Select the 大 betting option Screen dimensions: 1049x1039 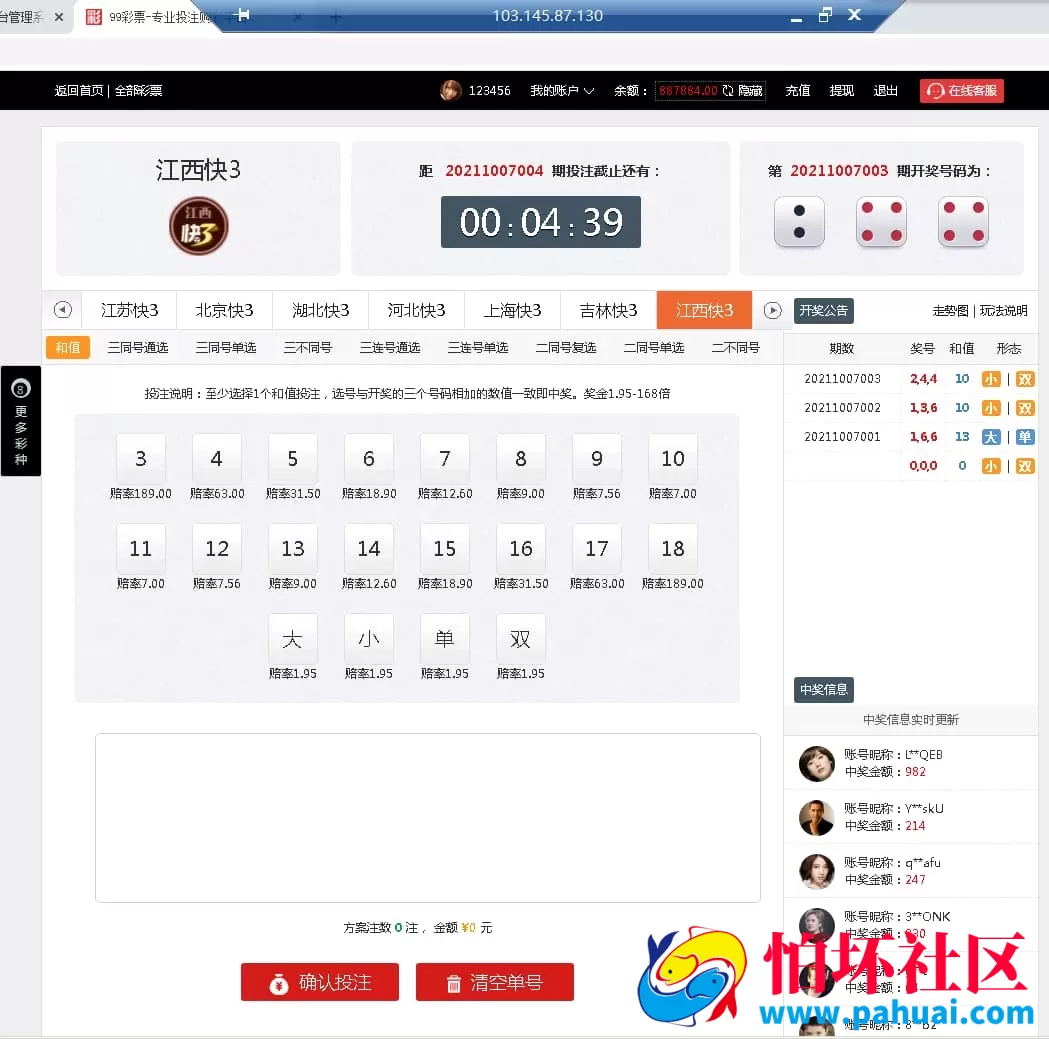pos(293,637)
